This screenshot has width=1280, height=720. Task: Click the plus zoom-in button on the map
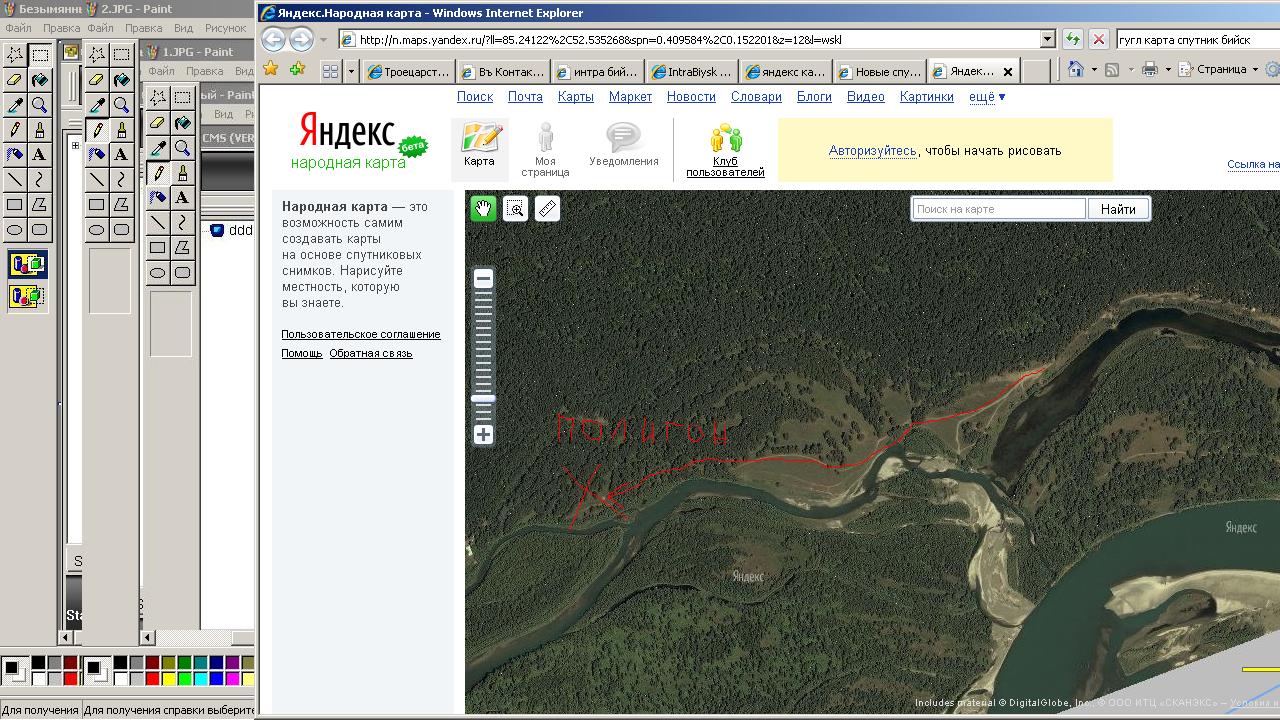483,435
